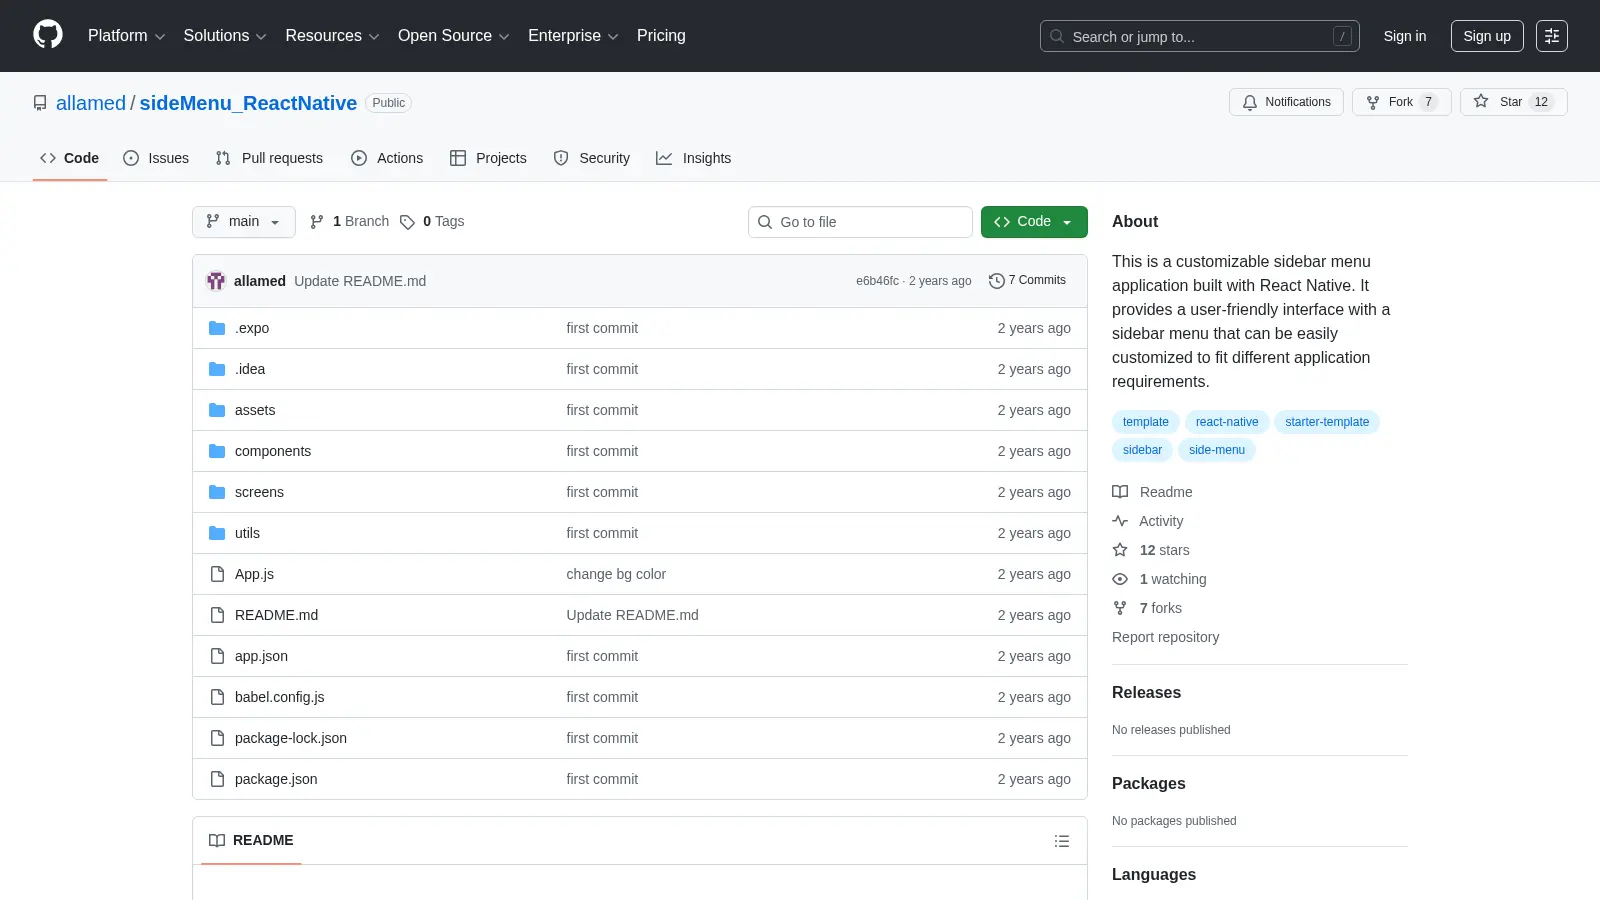
Task: Click the Report repository link
Action: tap(1165, 637)
